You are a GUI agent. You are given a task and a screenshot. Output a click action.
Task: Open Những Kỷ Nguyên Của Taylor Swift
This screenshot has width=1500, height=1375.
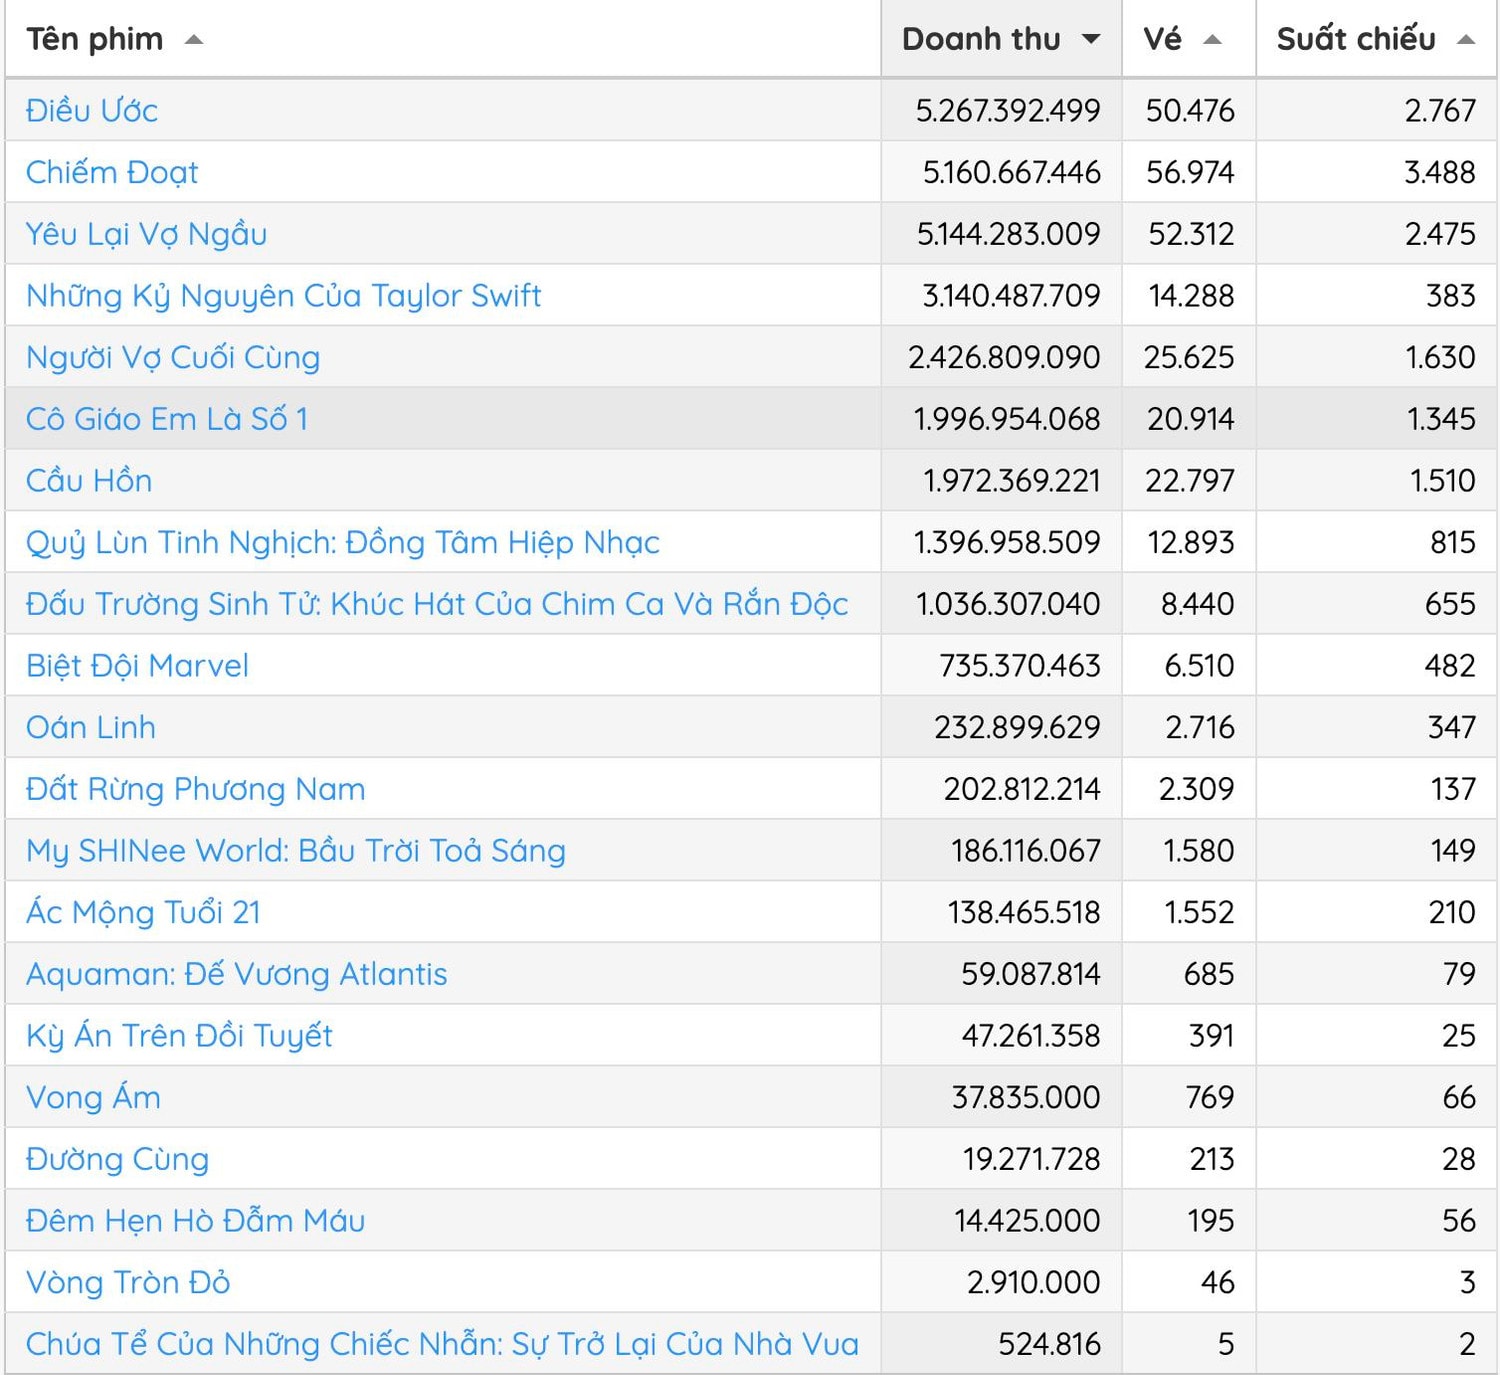283,296
